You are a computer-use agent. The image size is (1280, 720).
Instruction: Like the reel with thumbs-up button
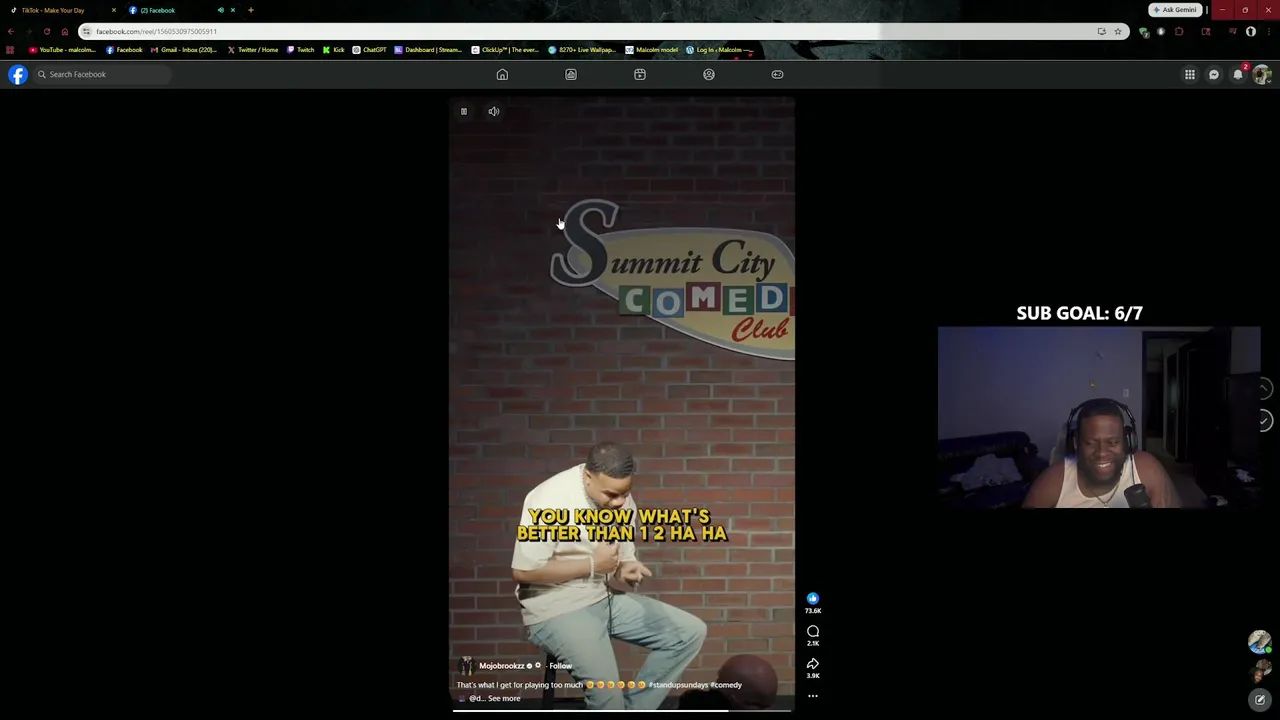813,598
